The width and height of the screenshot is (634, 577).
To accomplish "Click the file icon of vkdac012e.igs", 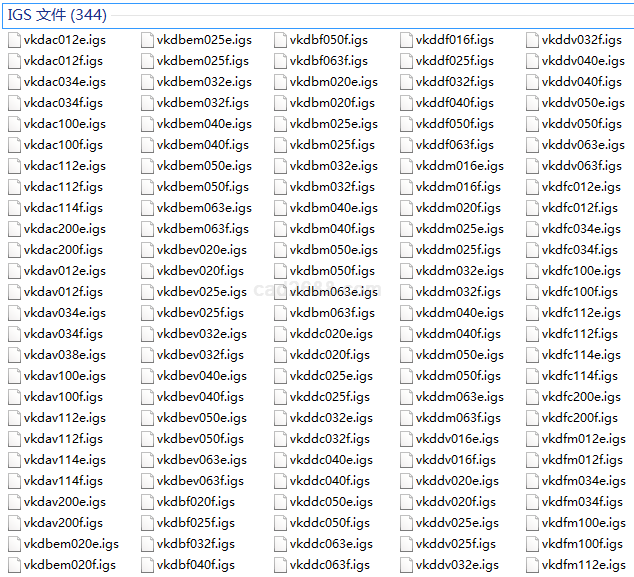I will pyautogui.click(x=14, y=40).
